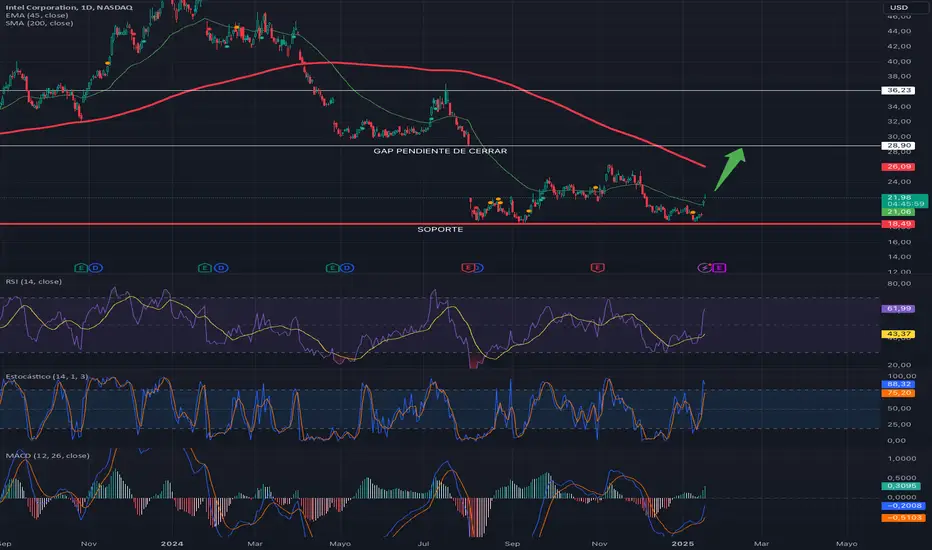932x550 pixels.
Task: Click the red E earnings marker near November
Action: click(597, 268)
